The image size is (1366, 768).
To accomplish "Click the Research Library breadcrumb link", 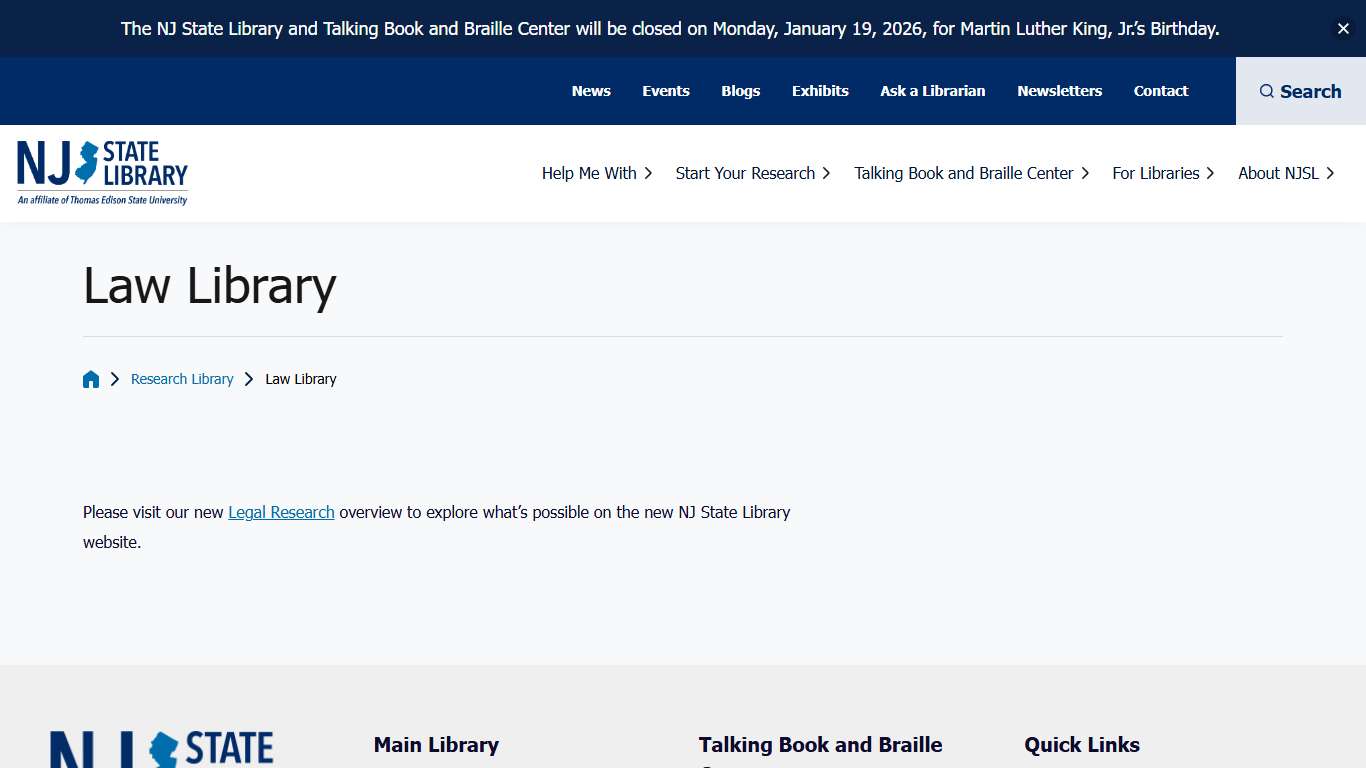I will tap(182, 379).
